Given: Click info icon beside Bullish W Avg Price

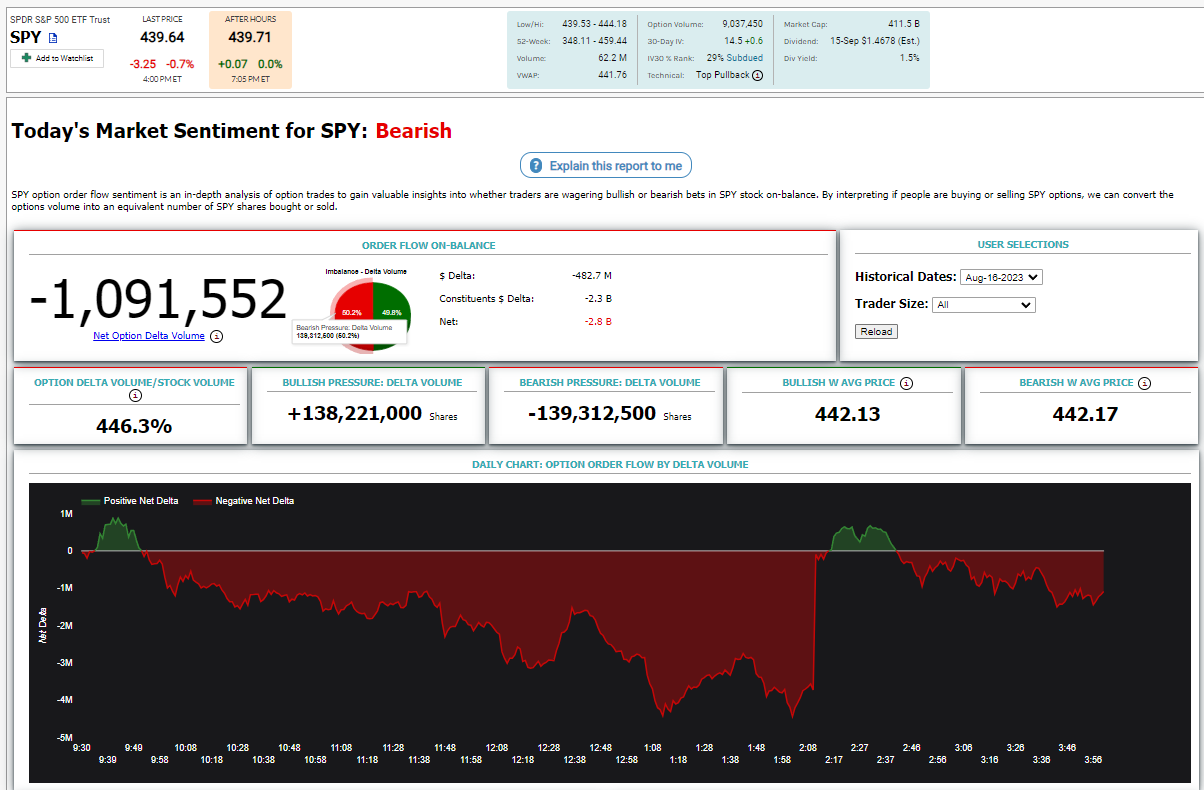Looking at the screenshot, I should click(x=906, y=383).
